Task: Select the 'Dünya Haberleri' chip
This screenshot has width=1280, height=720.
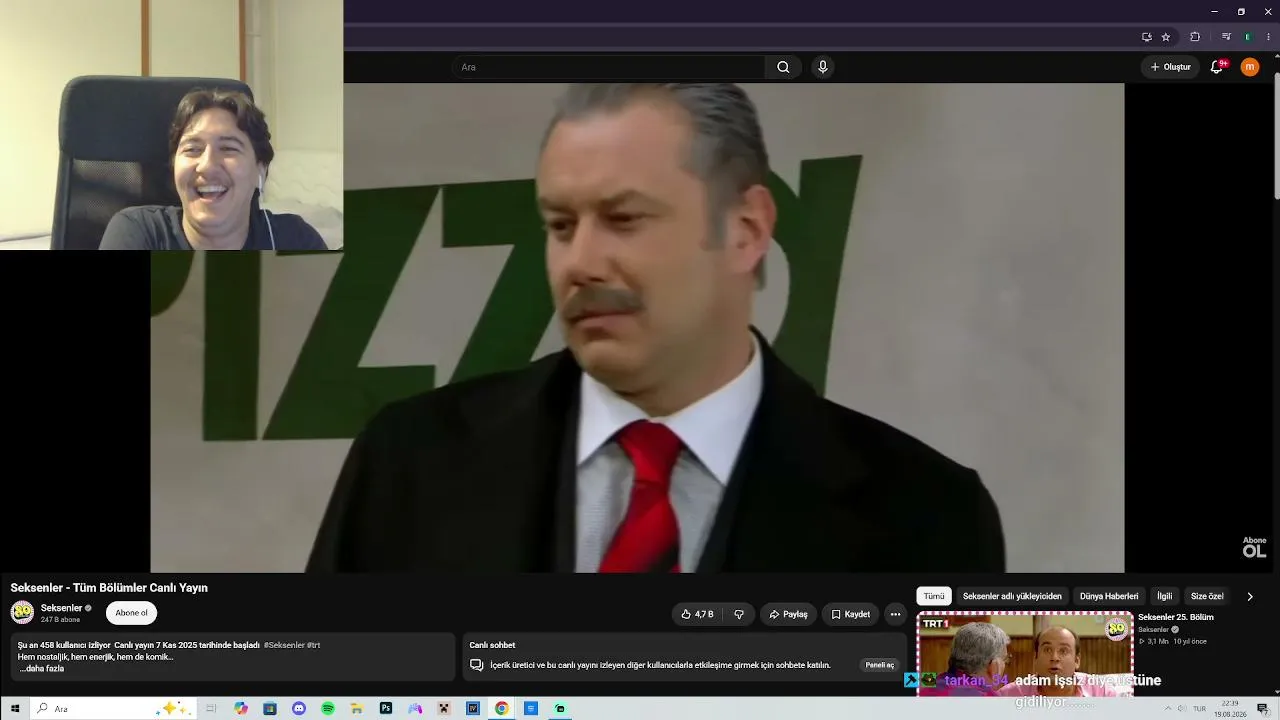Action: 1109,596
